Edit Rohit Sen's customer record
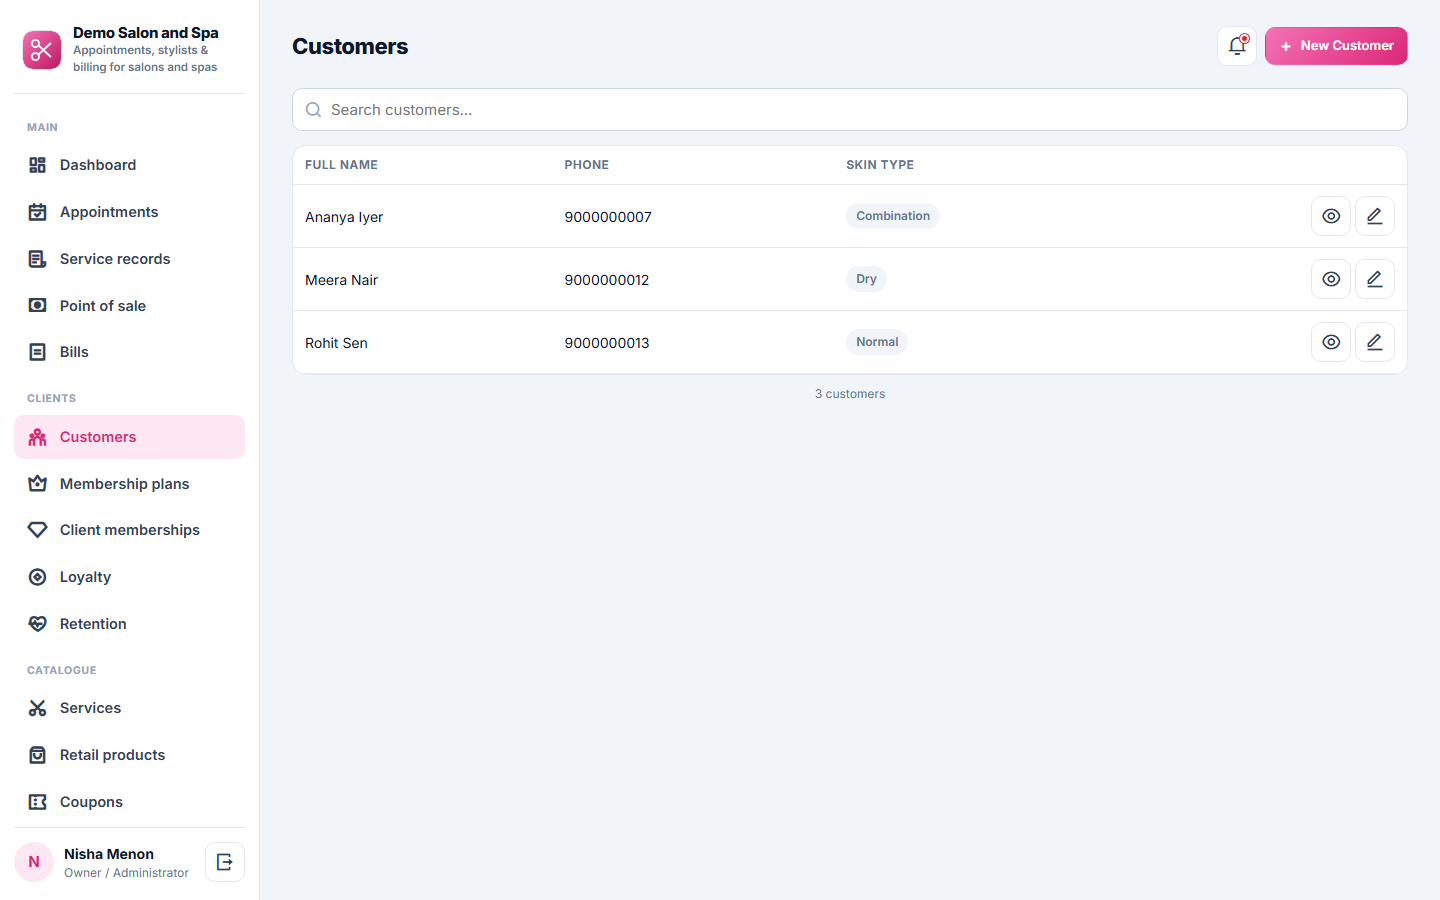The image size is (1440, 900). [x=1375, y=342]
